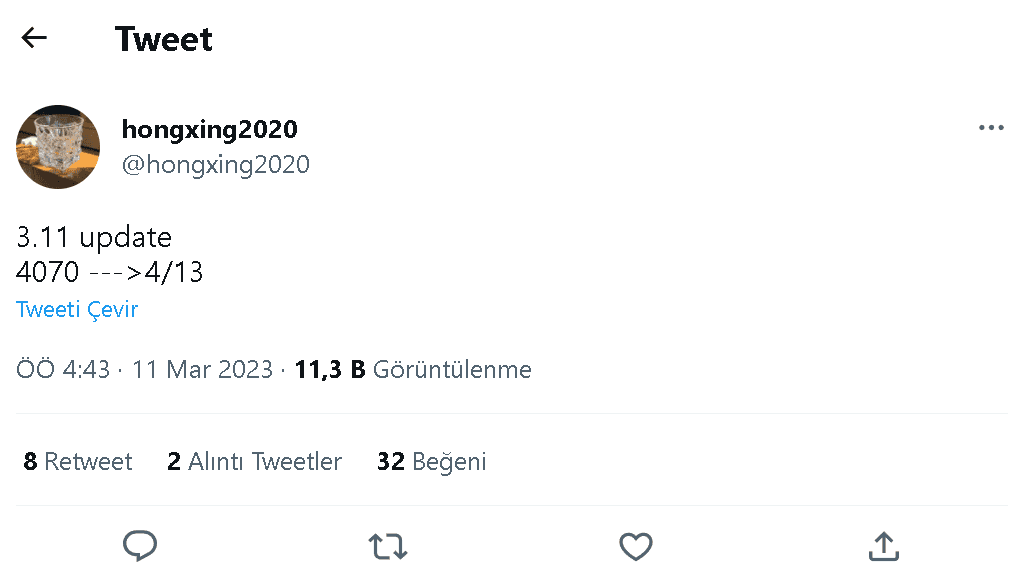Translate the tweet with Tweeti Çevir
The width and height of the screenshot is (1034, 581).
pos(77,309)
